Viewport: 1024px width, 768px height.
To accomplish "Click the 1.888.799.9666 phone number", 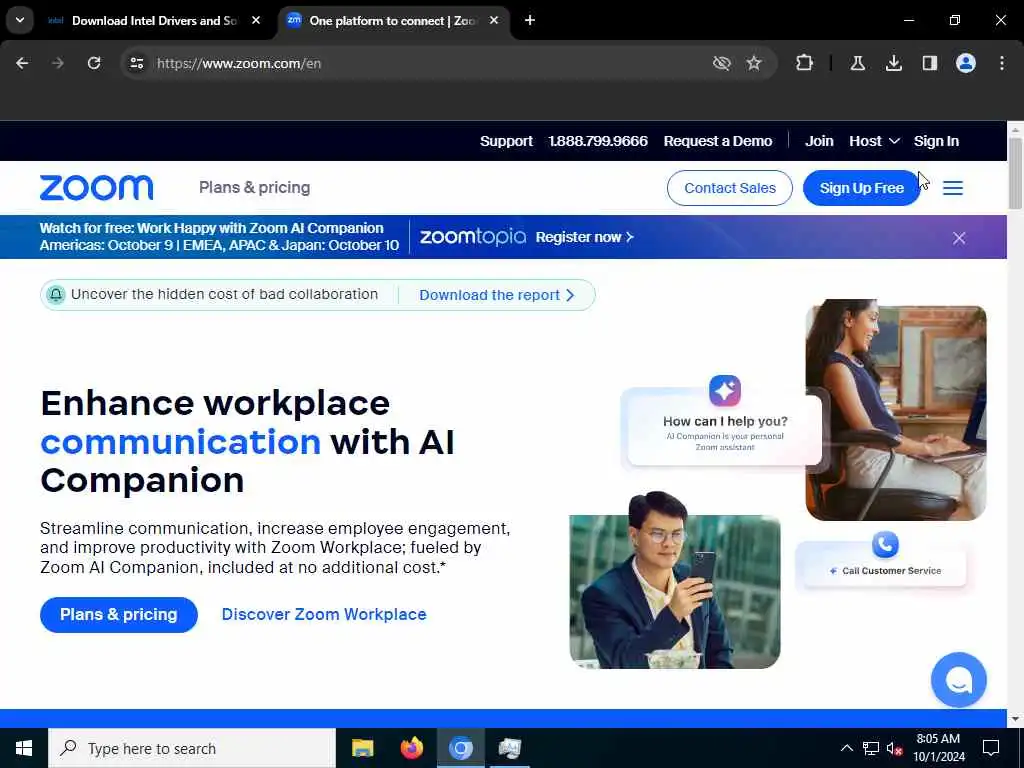I will point(598,141).
